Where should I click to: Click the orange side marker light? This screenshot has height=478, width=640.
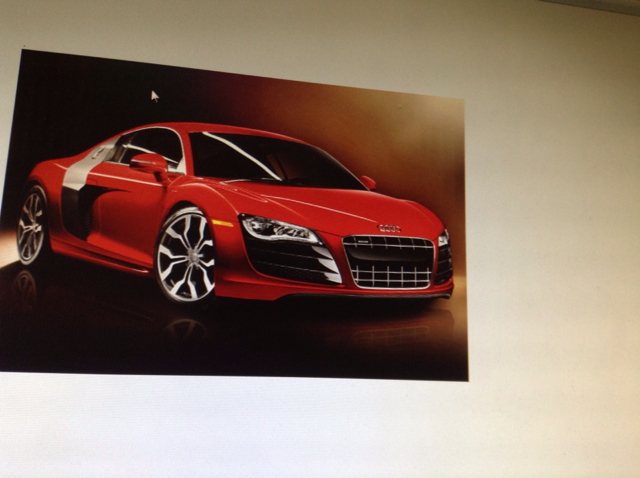222,224
